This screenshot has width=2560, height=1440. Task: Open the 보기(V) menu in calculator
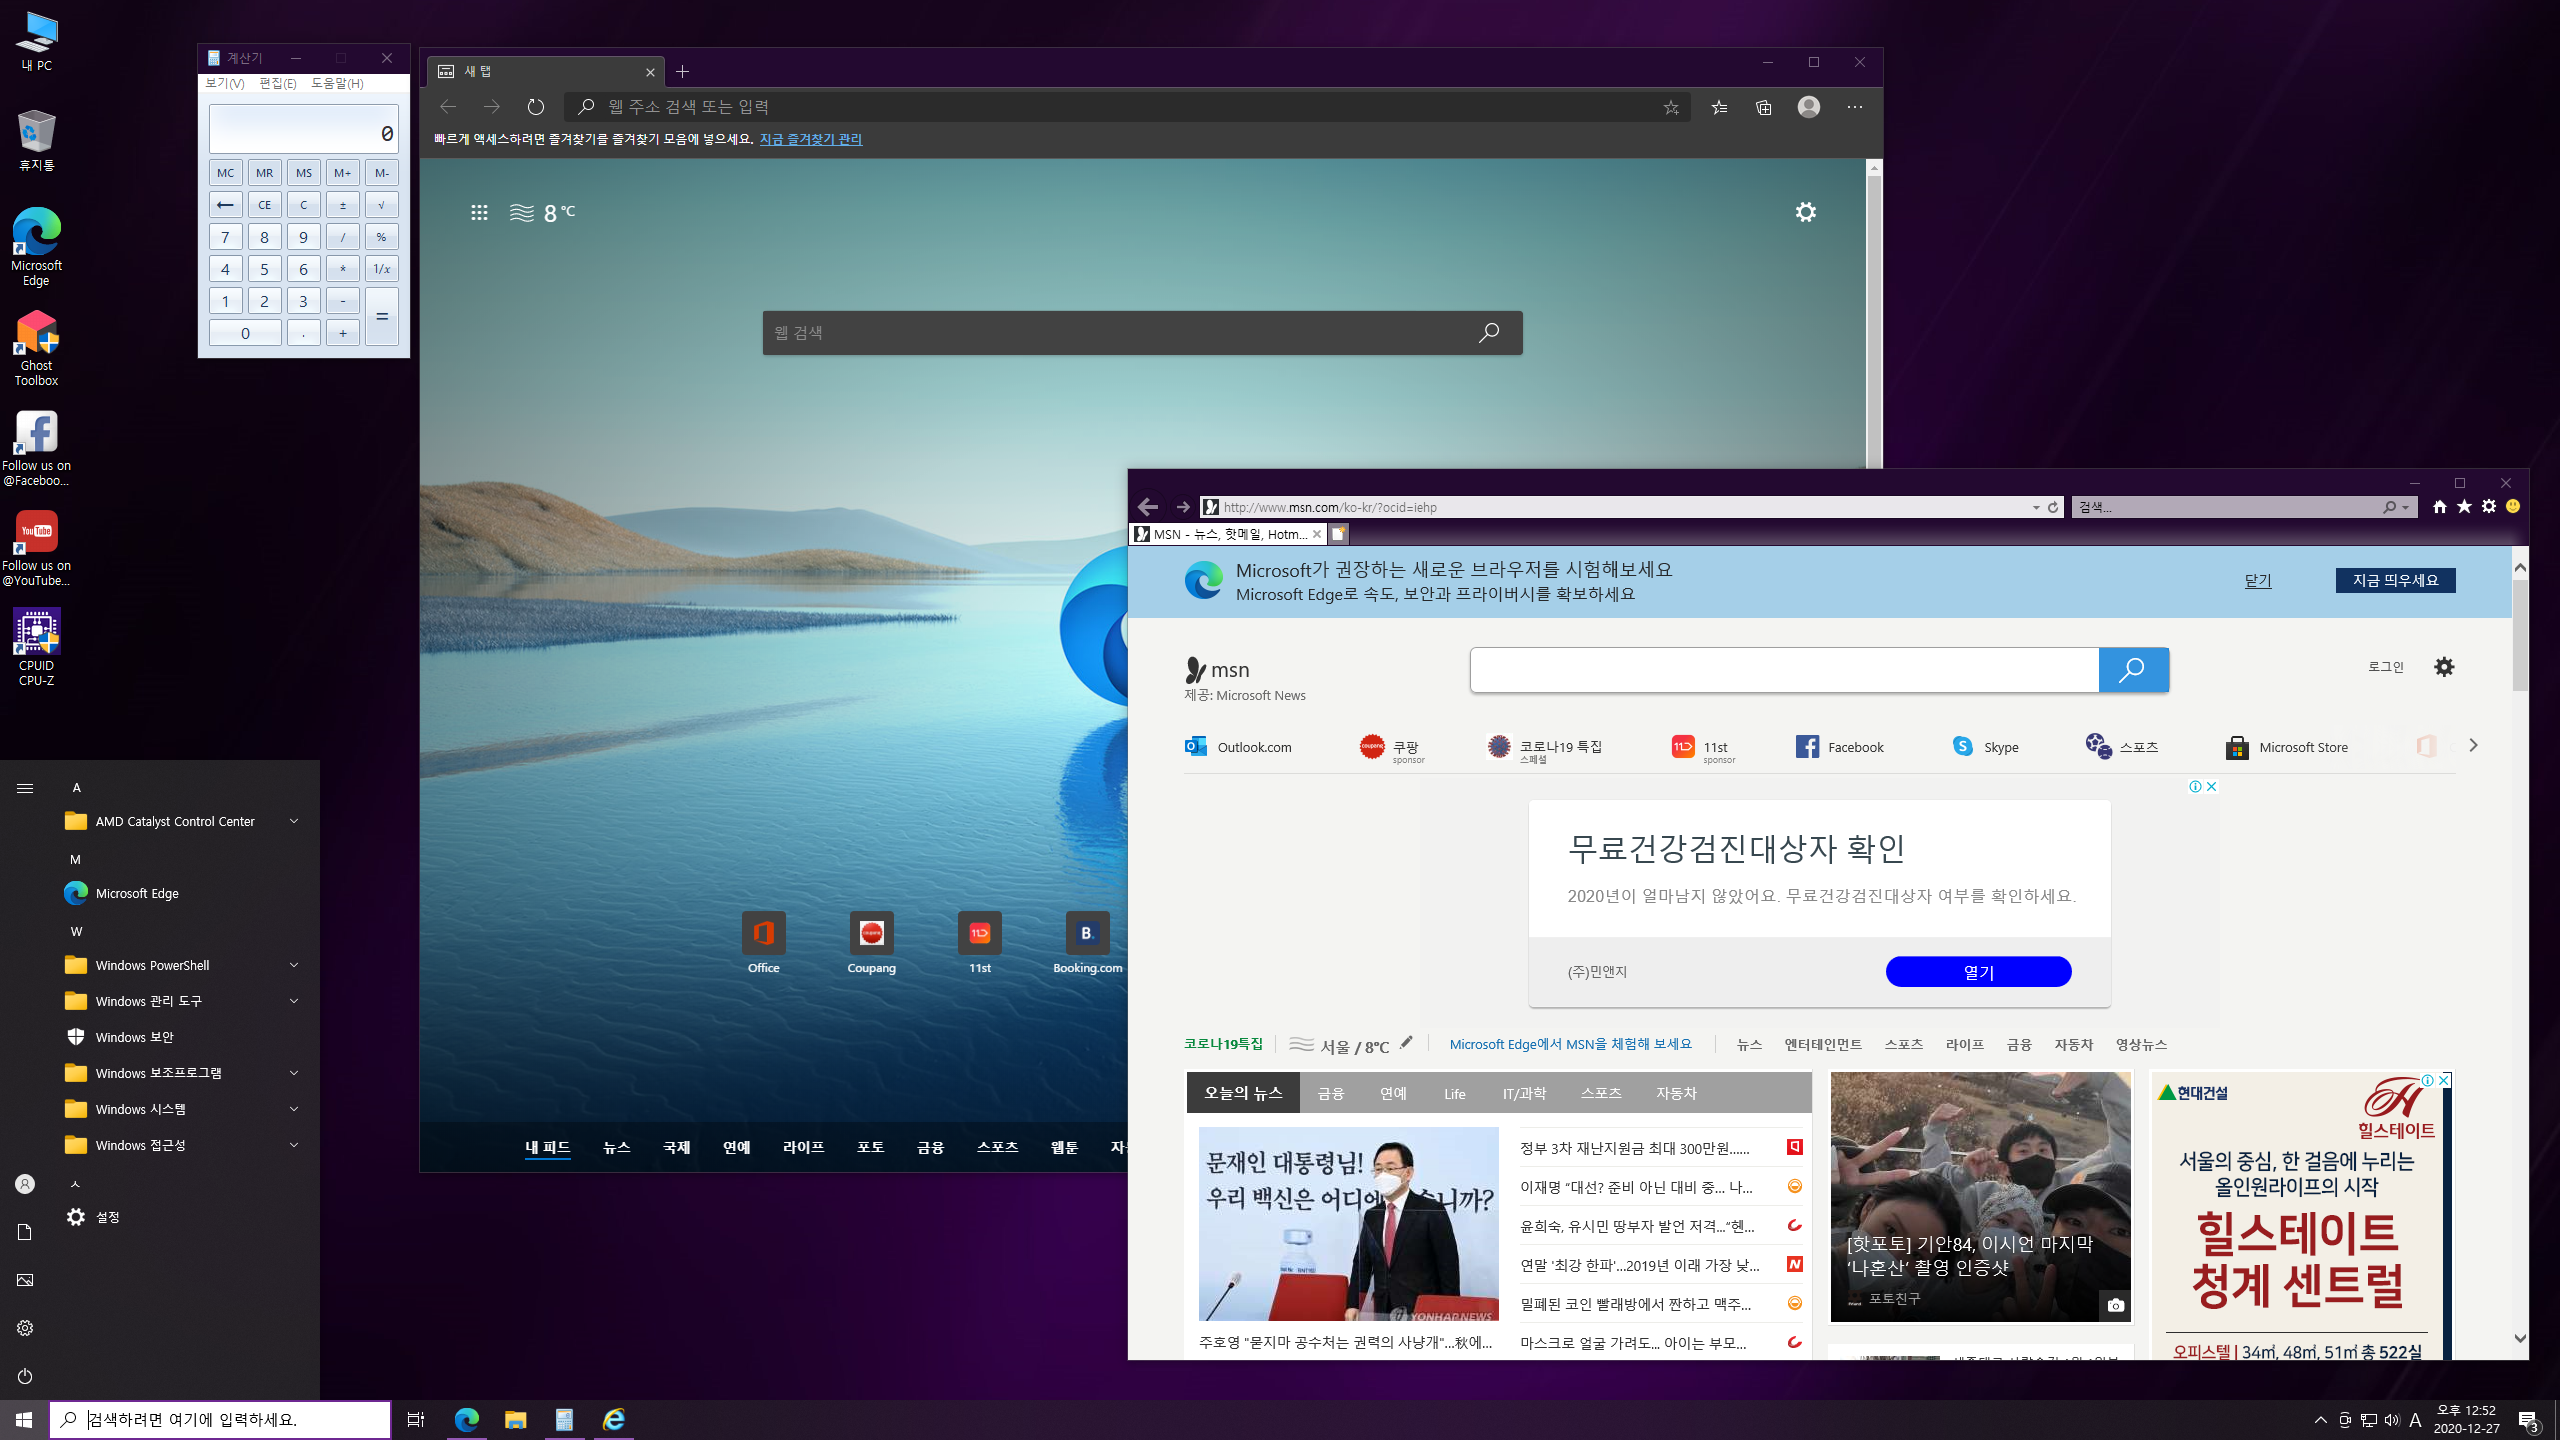pos(224,83)
